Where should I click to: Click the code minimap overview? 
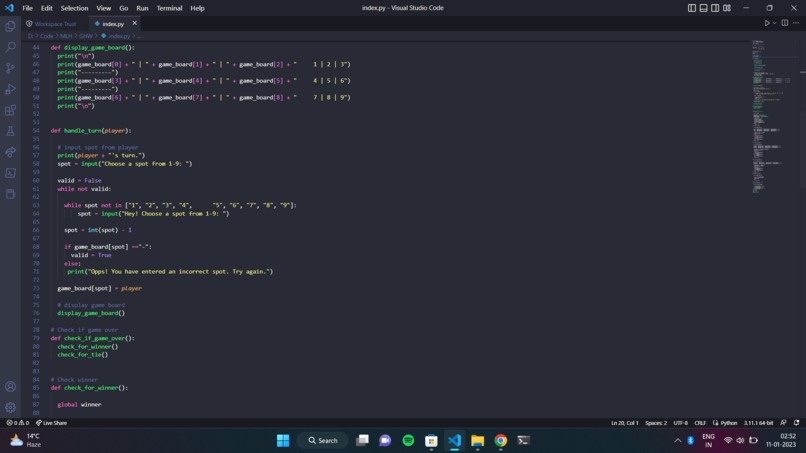click(x=773, y=116)
